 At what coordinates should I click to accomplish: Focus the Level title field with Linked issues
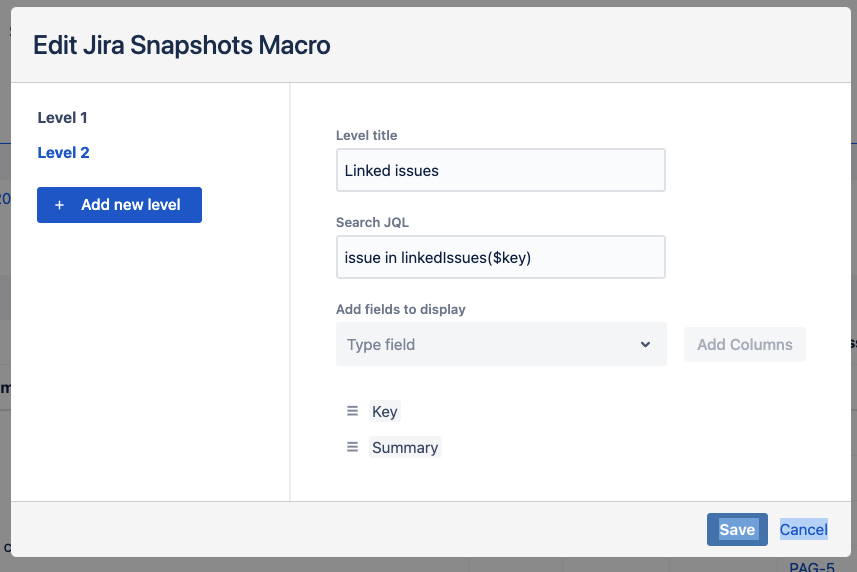tap(501, 170)
